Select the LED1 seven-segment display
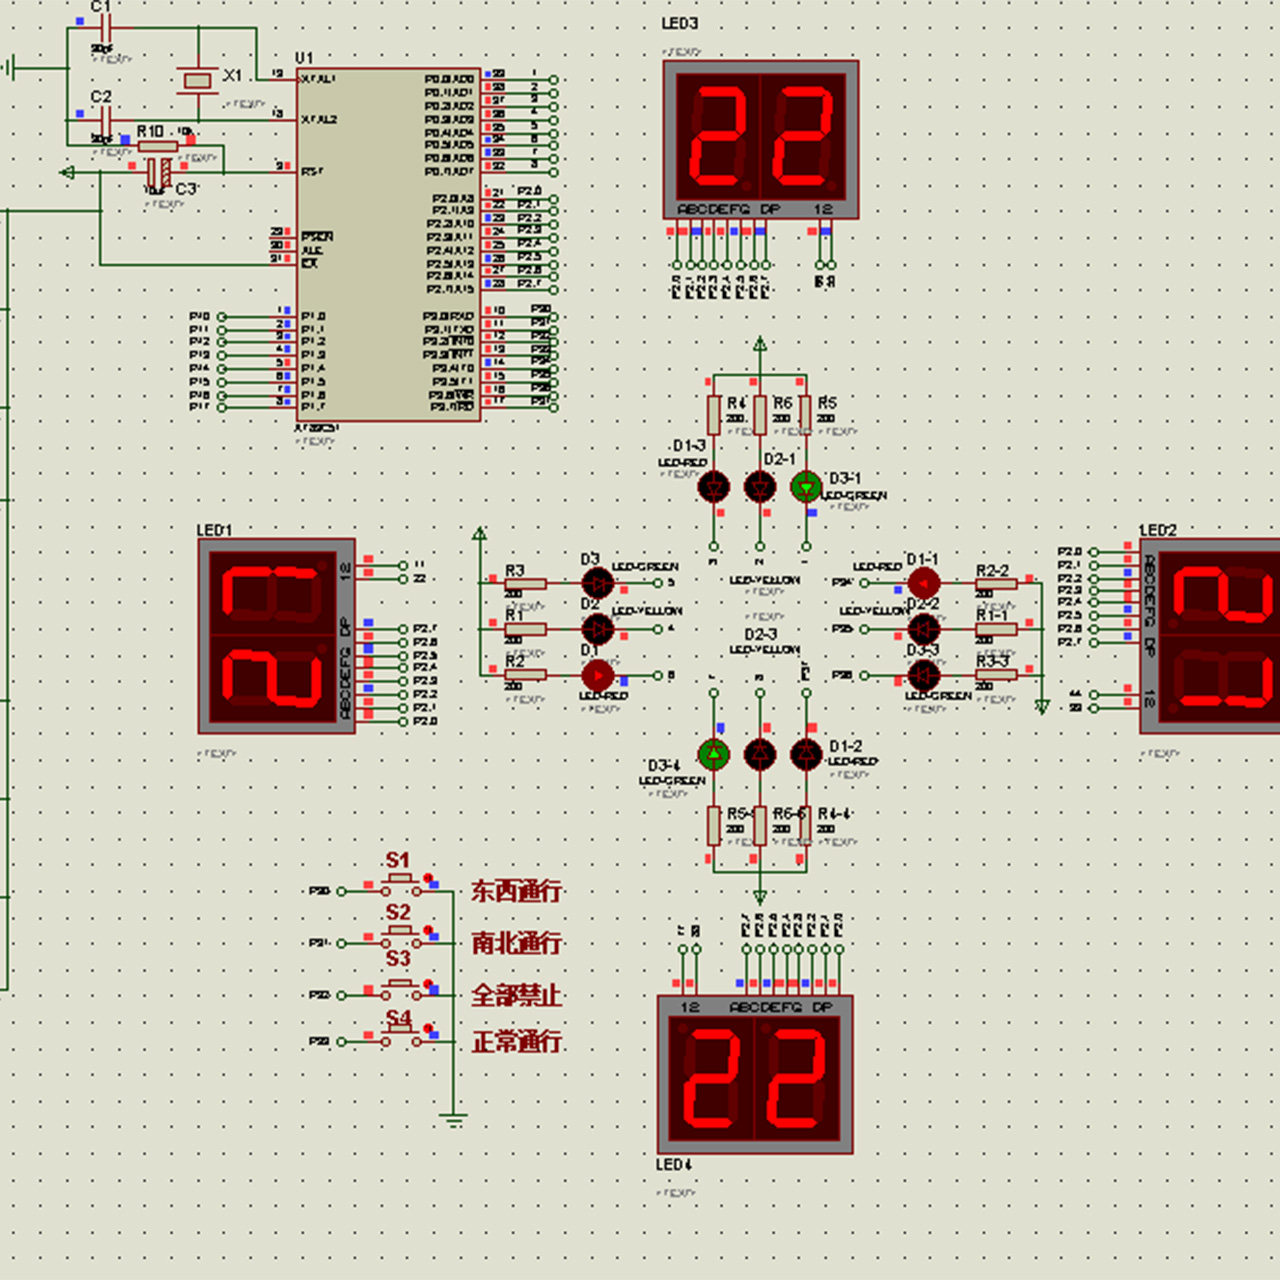The image size is (1280, 1280). point(277,636)
